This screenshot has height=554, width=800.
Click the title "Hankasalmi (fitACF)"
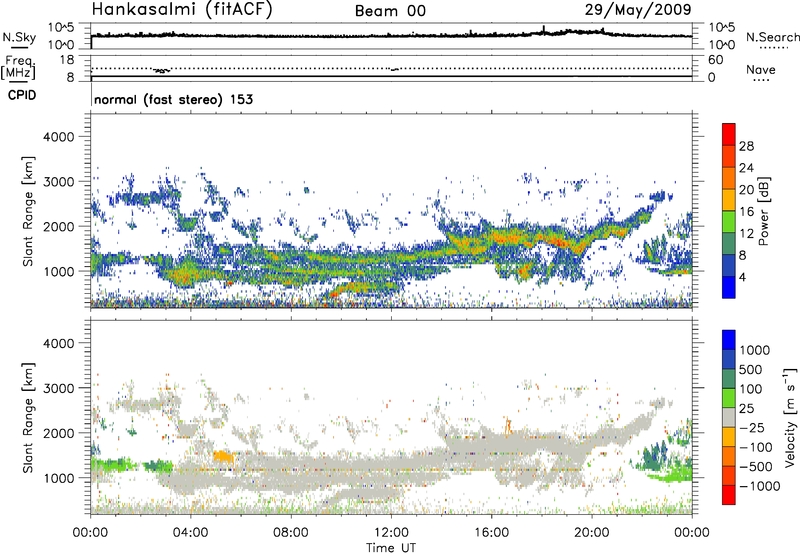[x=182, y=9]
